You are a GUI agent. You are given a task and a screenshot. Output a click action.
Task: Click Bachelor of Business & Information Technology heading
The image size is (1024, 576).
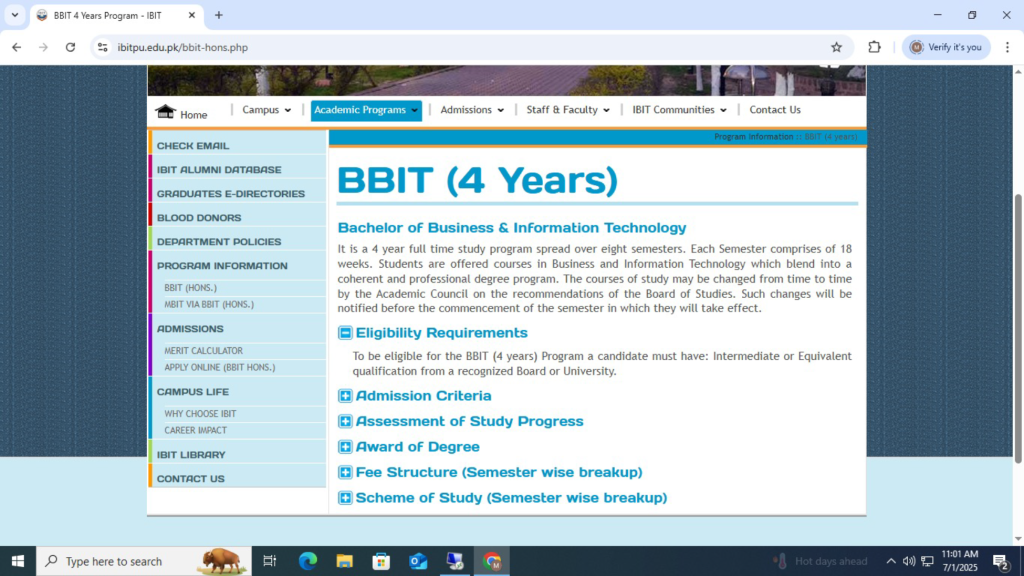(511, 227)
